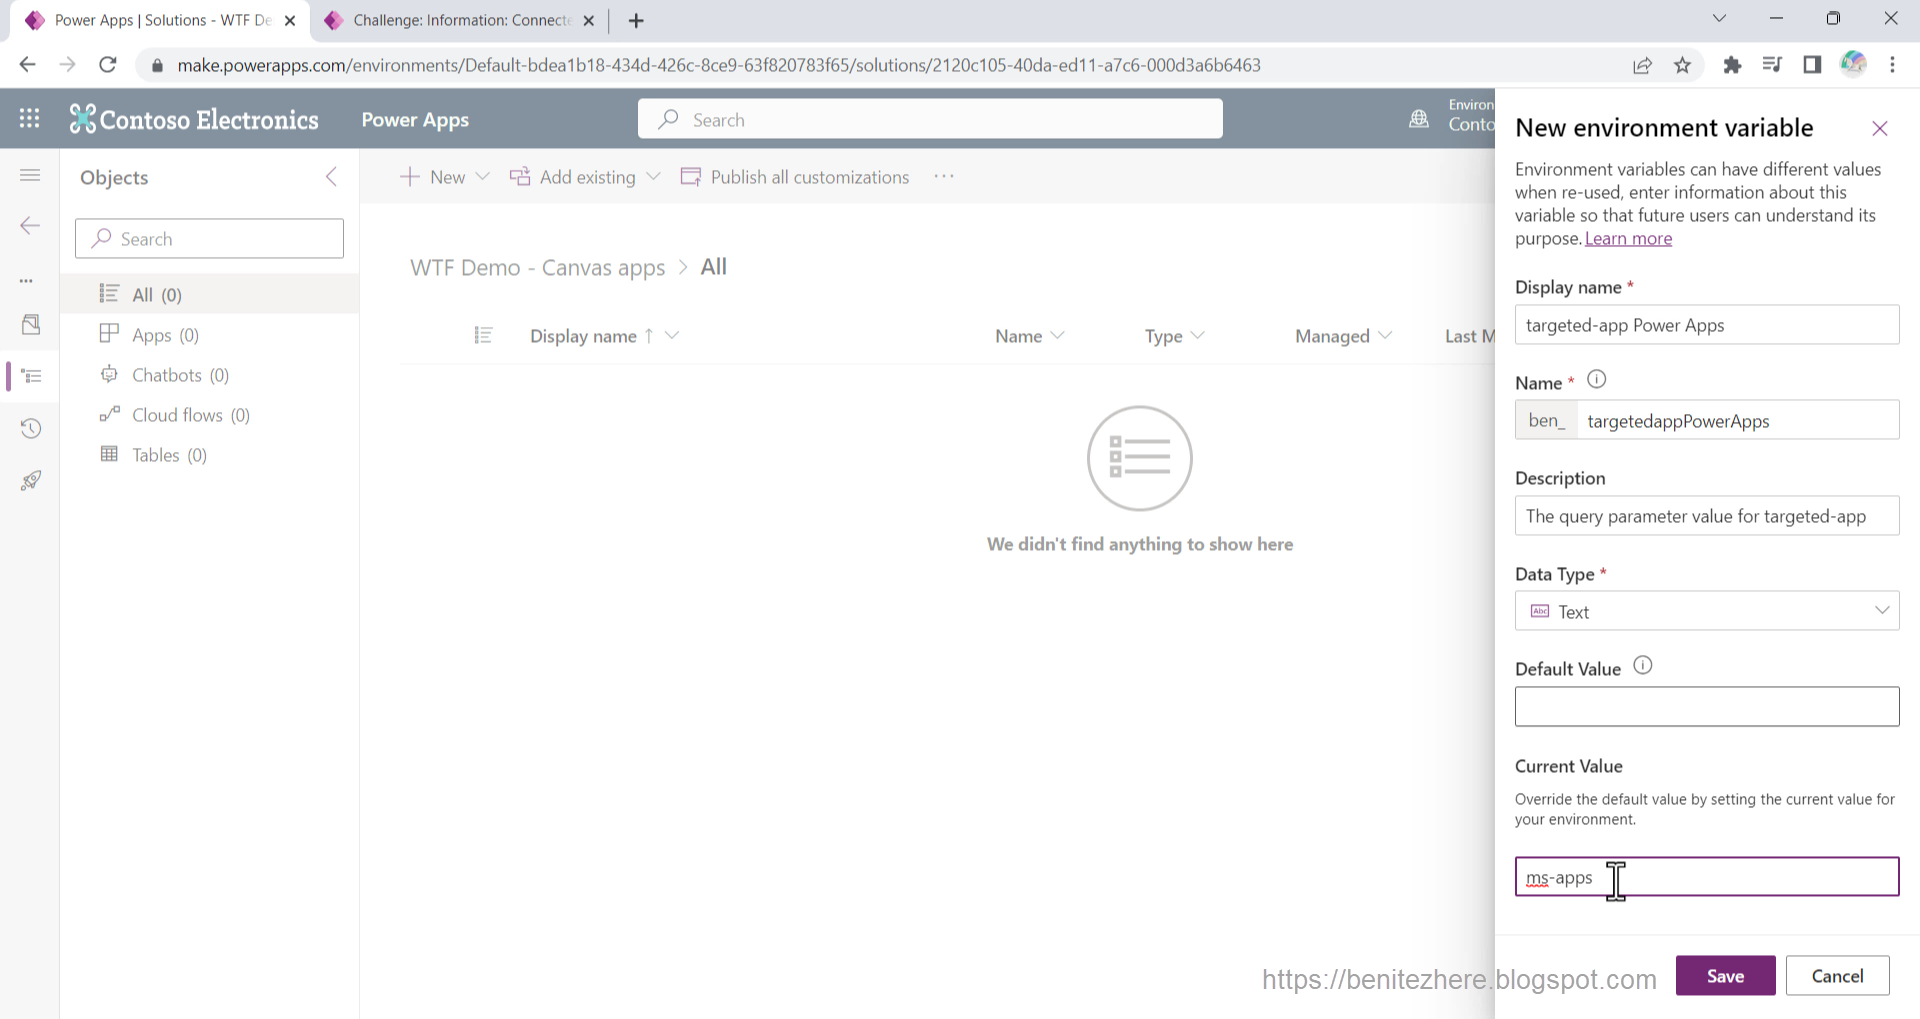Open Managed column filter dropdown

click(1385, 335)
